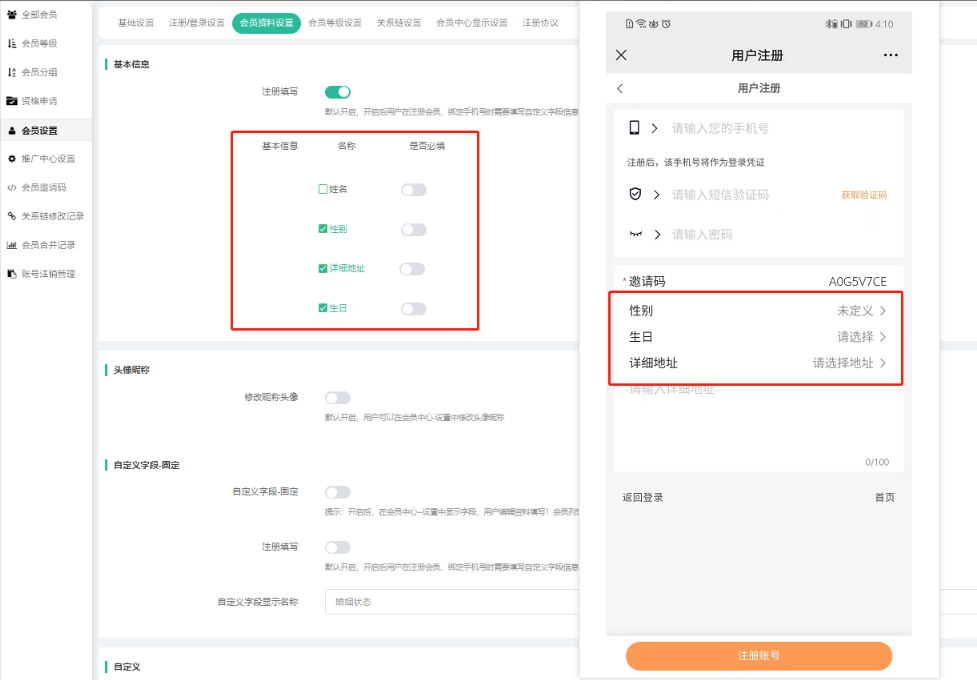Click the 关系链修改记录 link icon
Image resolution: width=977 pixels, height=680 pixels.
(12, 216)
